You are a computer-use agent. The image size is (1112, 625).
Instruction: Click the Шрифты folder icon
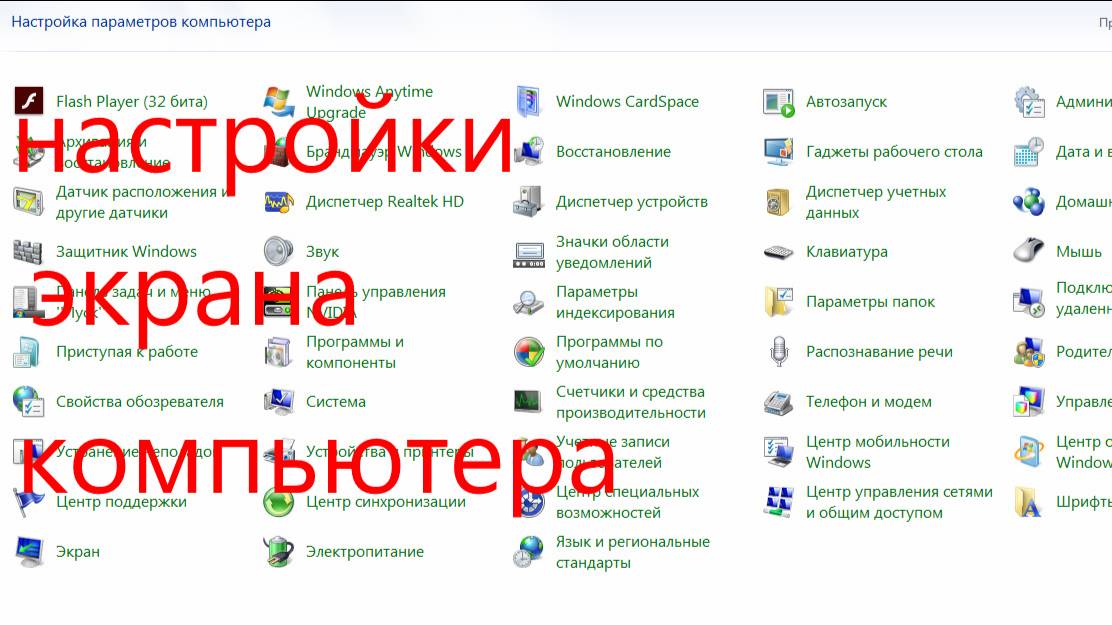coord(1029,502)
